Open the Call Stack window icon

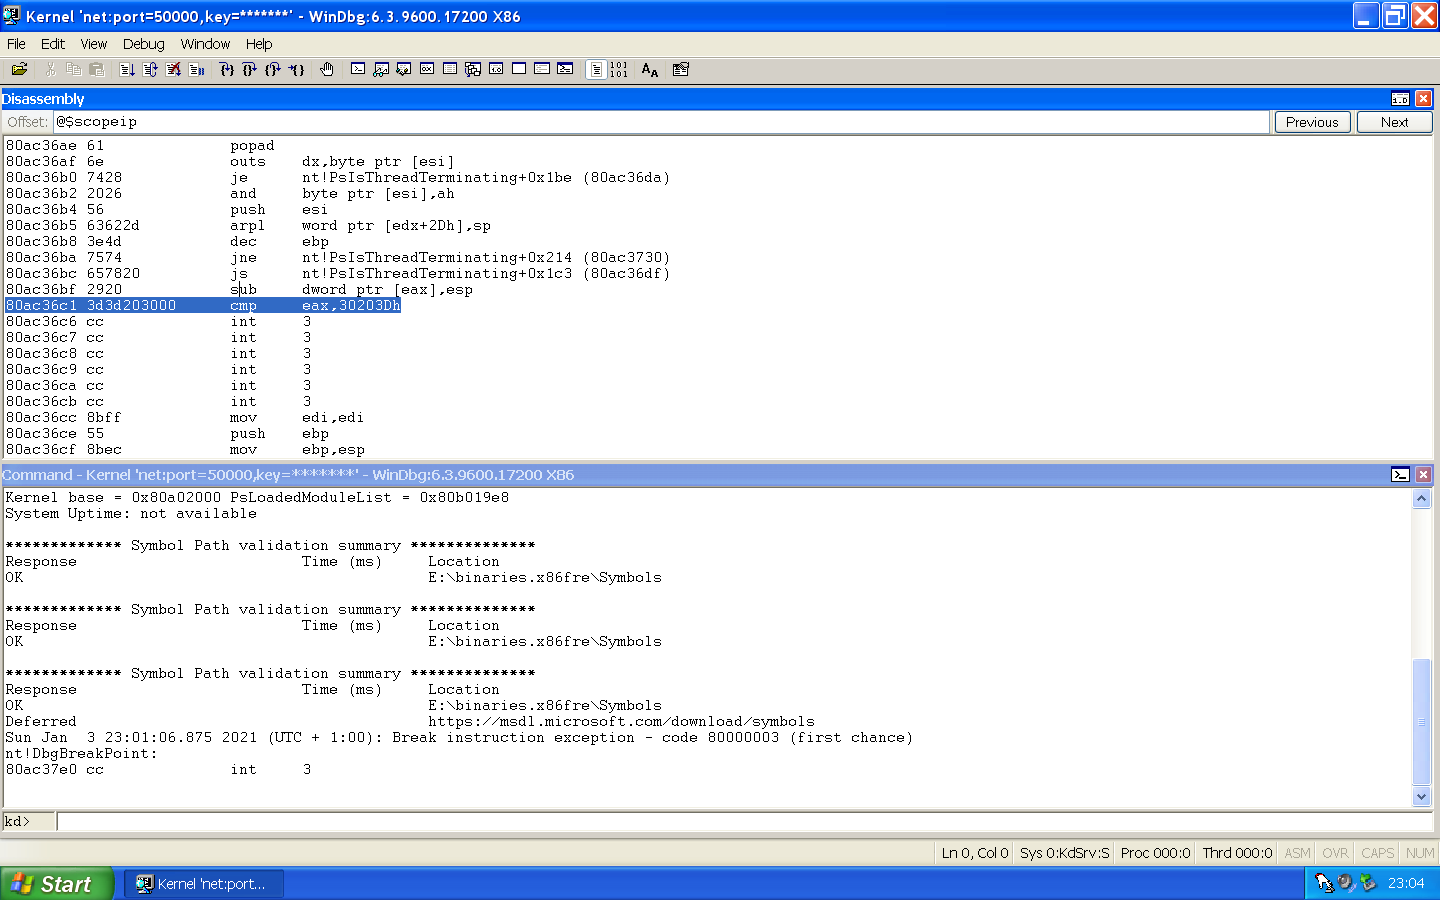[473, 69]
